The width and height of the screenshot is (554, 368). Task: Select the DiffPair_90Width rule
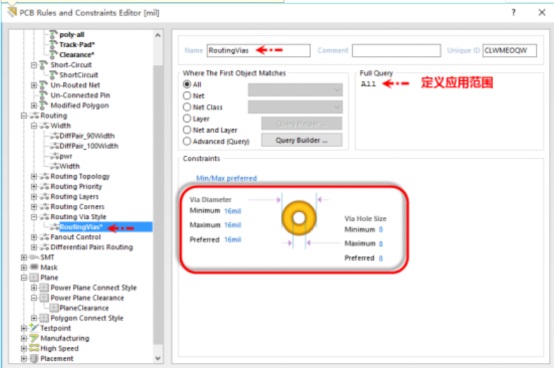pyautogui.click(x=87, y=136)
